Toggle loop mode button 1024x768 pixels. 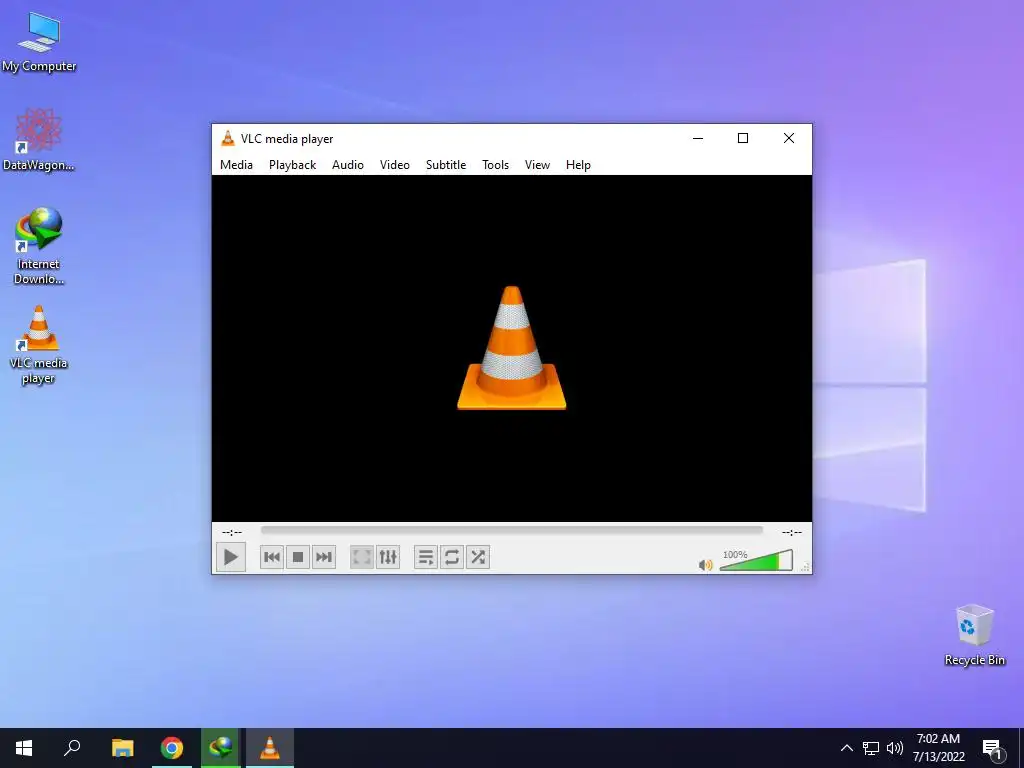click(x=452, y=557)
